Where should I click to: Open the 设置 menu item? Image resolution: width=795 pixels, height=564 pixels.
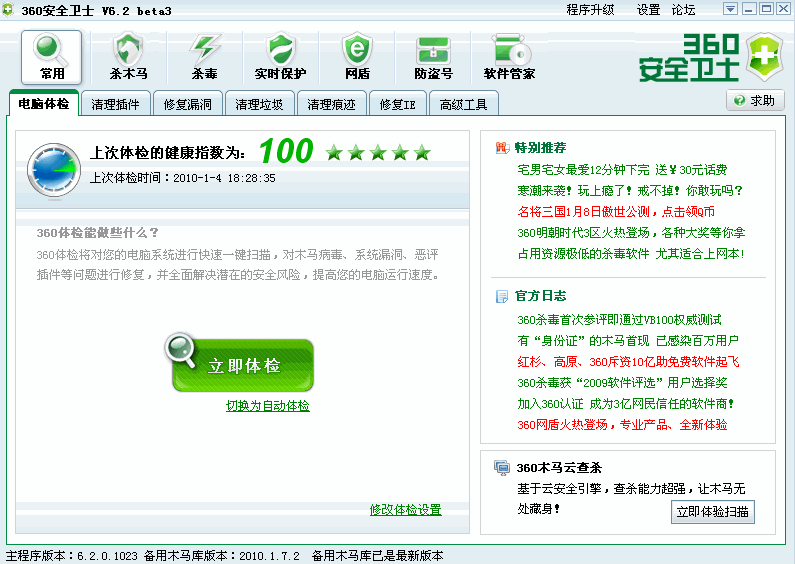pyautogui.click(x=648, y=10)
